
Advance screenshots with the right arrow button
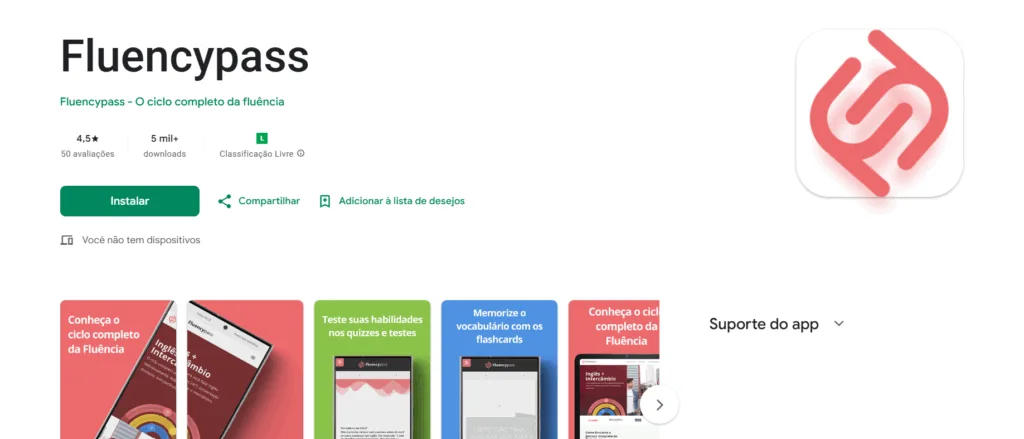pos(659,405)
